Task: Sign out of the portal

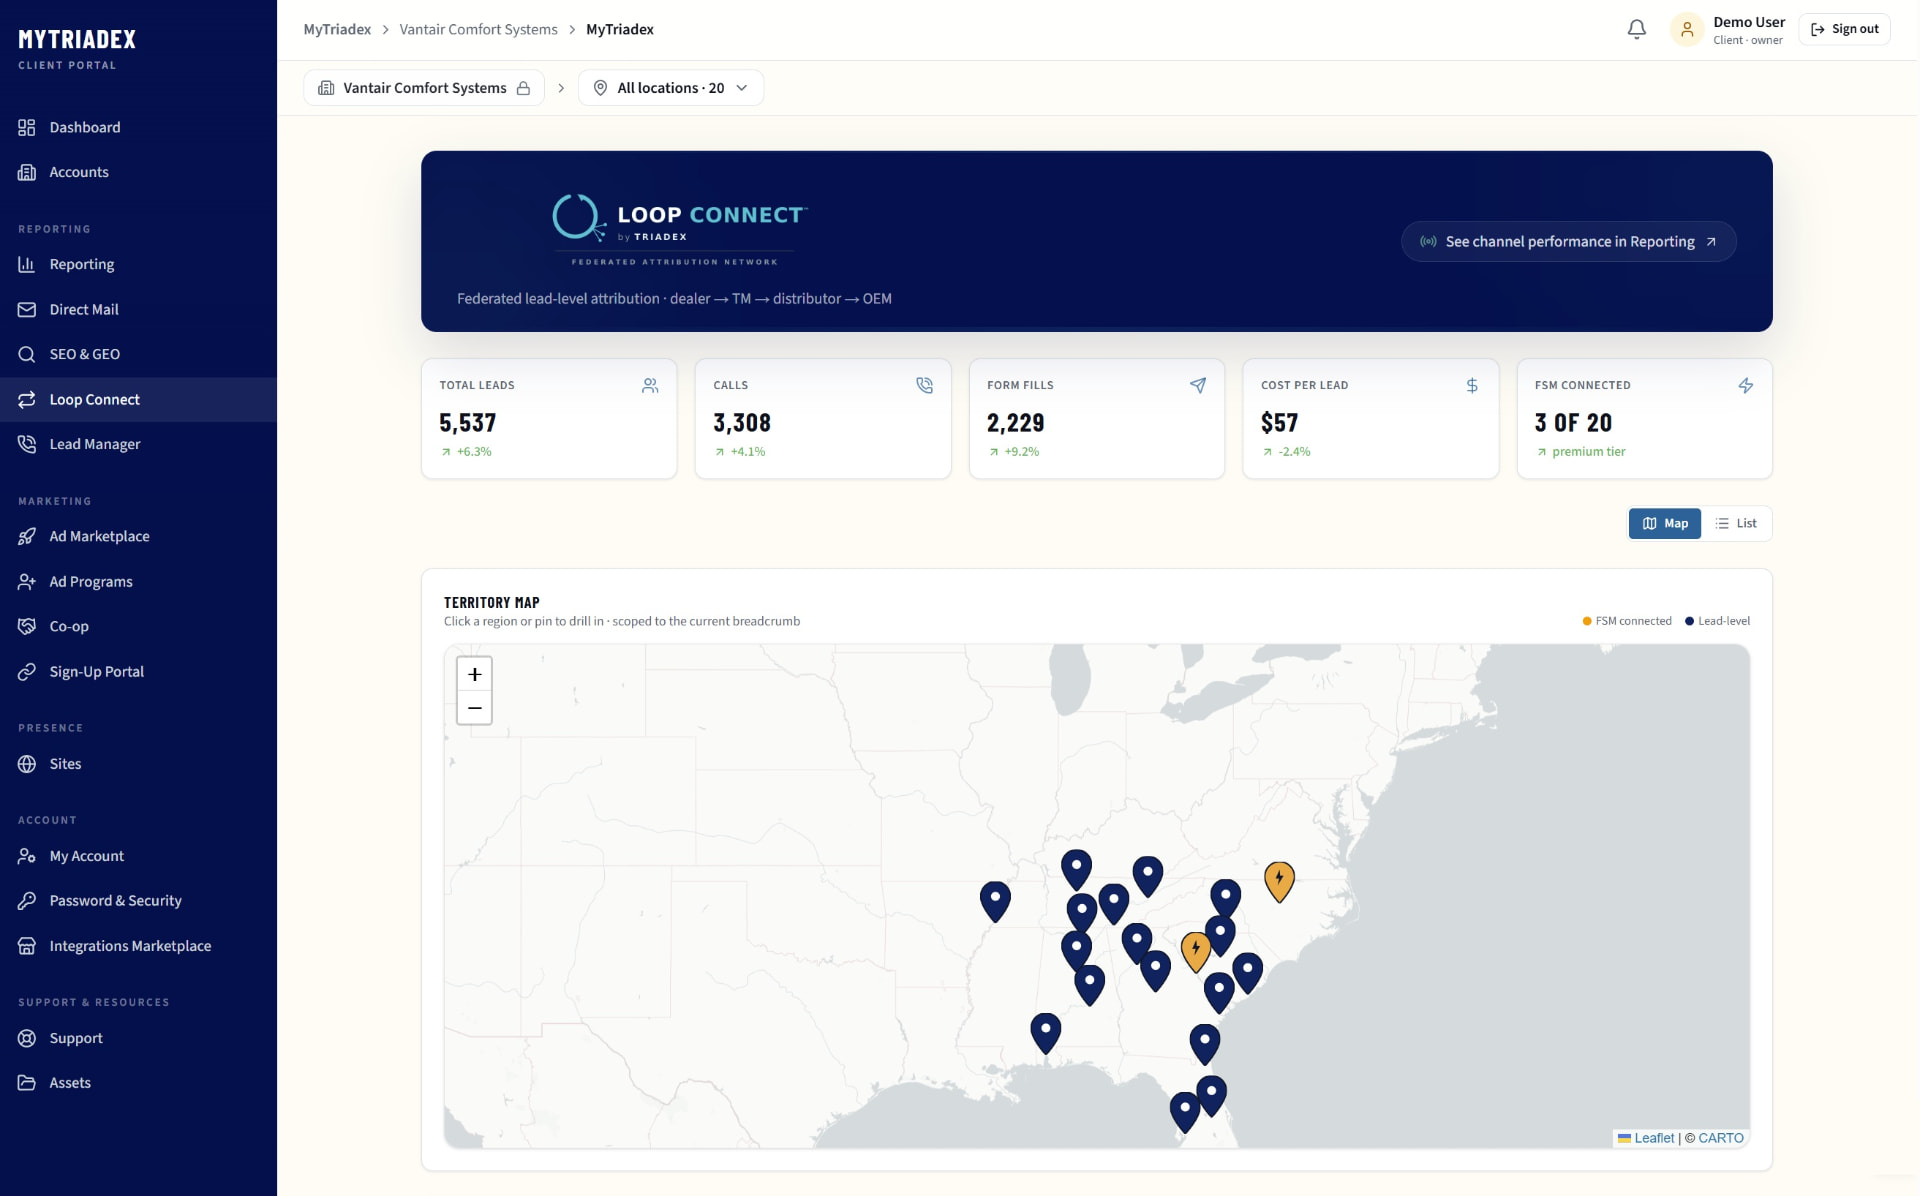Action: (1844, 29)
